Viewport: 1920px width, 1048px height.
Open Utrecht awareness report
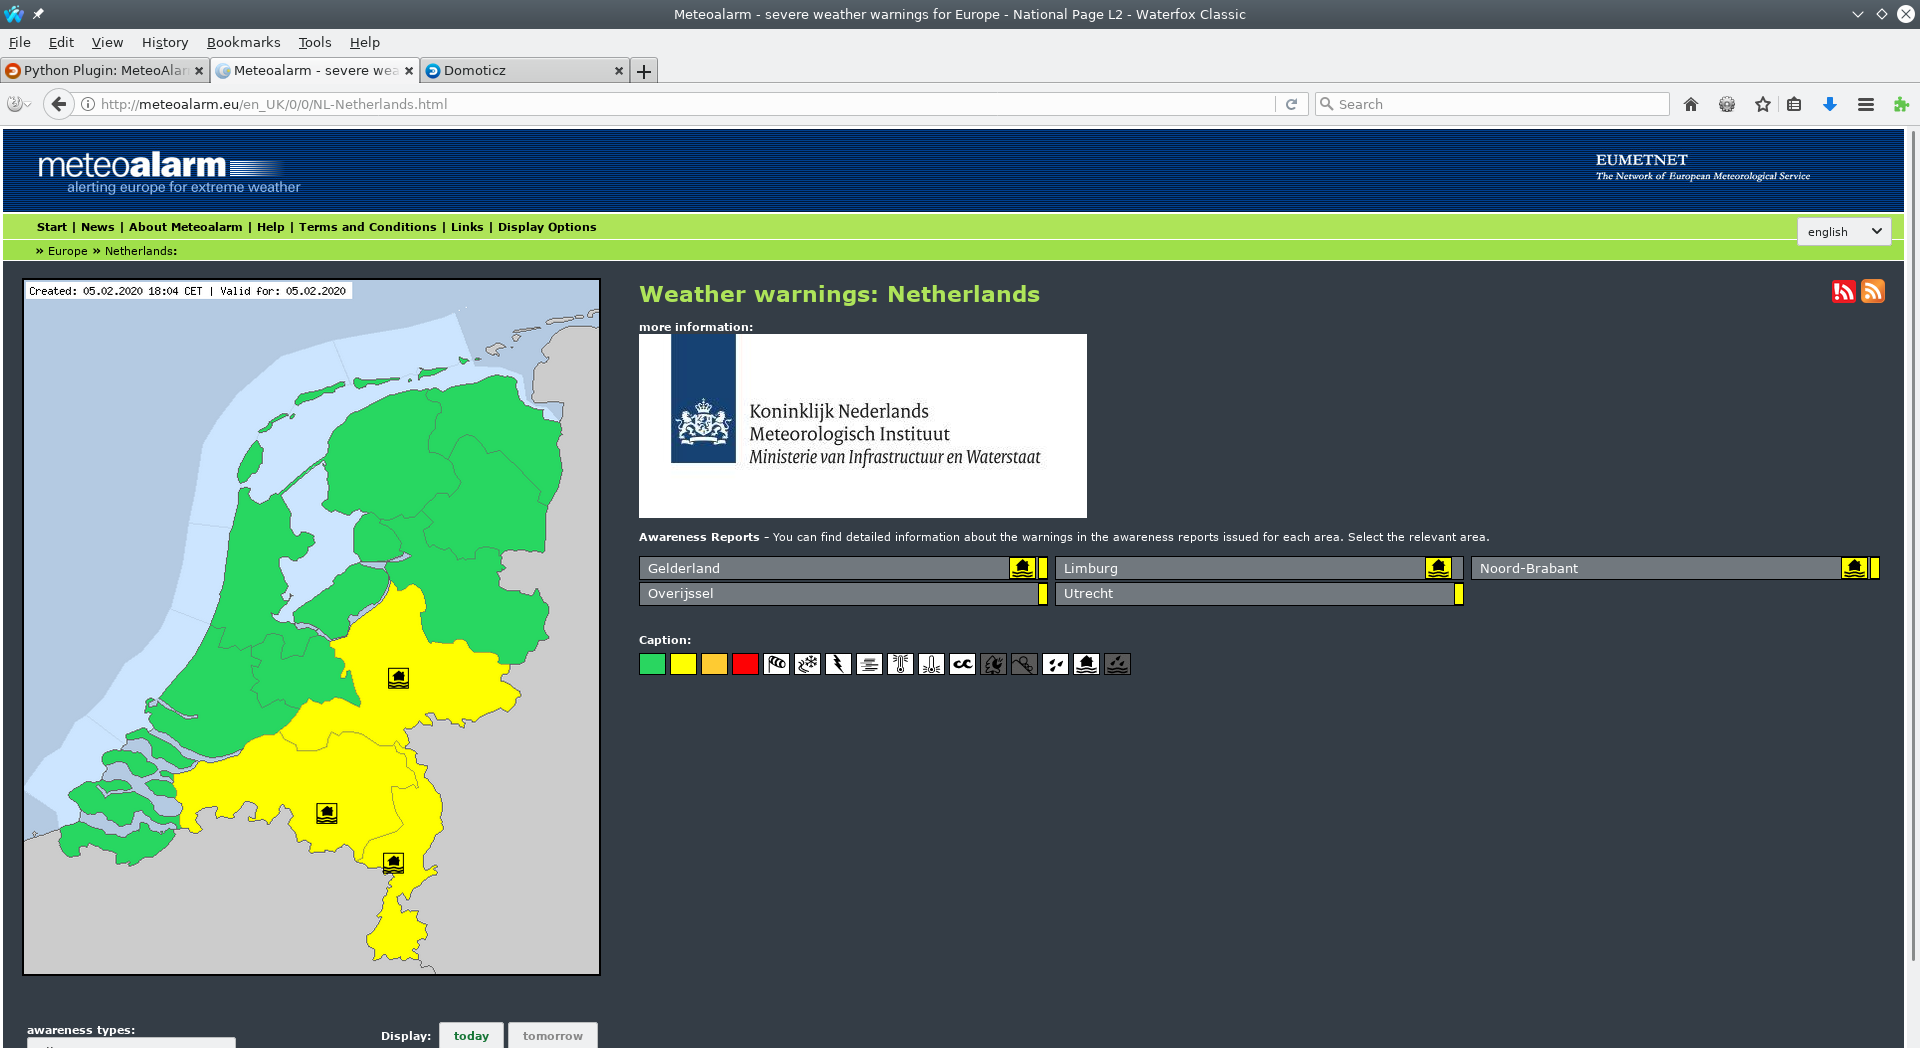click(x=1259, y=594)
